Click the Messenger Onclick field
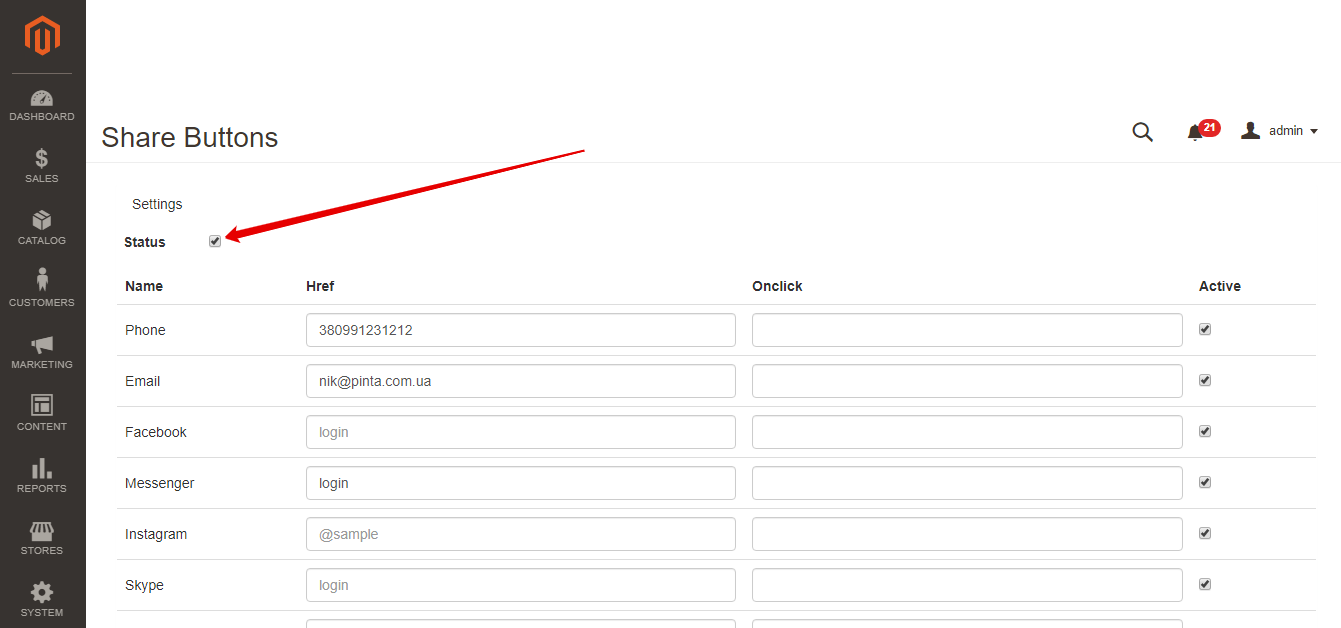This screenshot has height=628, width=1341. coord(967,483)
